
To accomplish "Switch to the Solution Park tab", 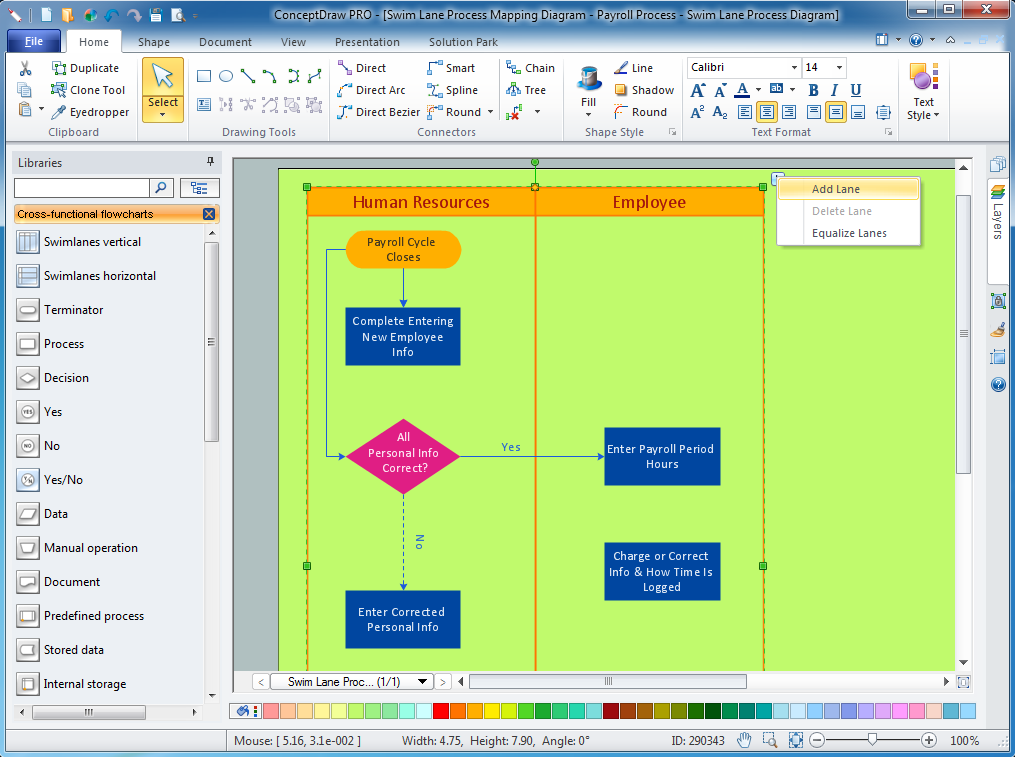I will click(x=463, y=42).
